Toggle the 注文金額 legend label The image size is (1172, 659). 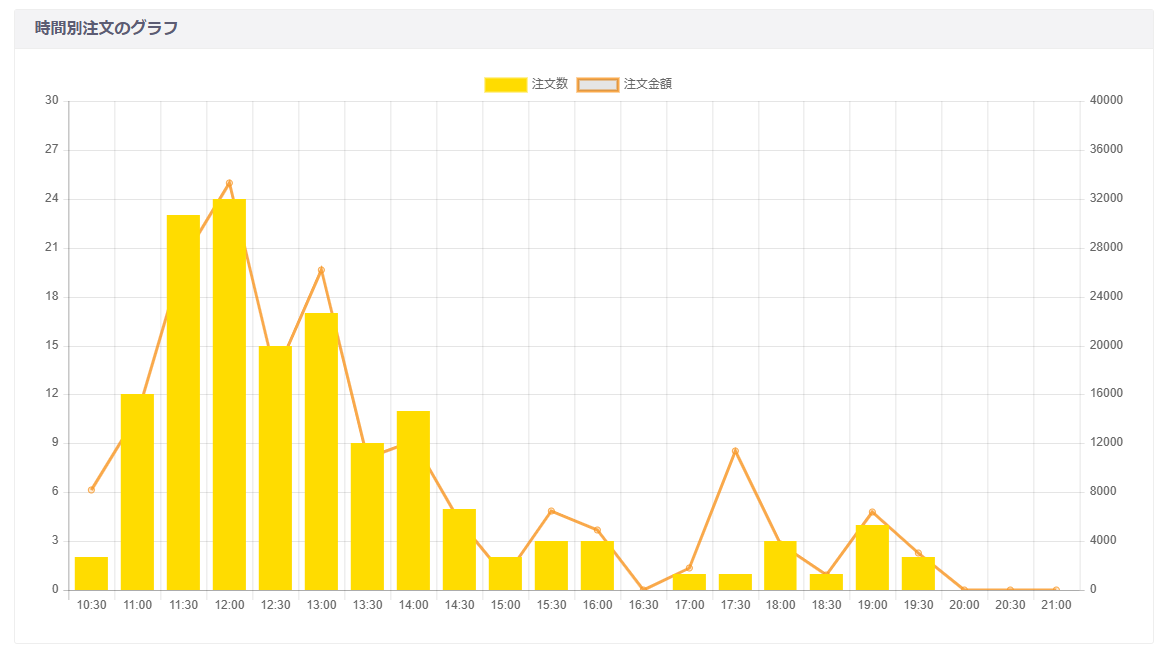pos(647,84)
